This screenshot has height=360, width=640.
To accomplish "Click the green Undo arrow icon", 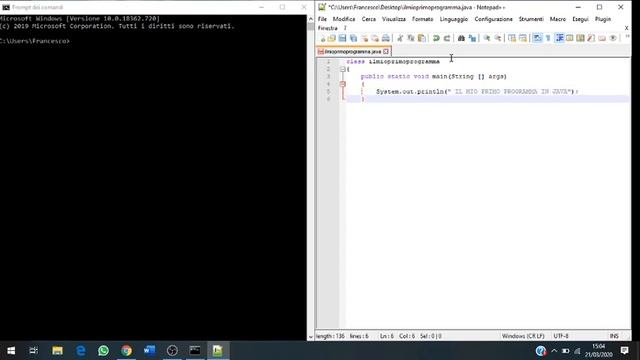I will [x=436, y=38].
